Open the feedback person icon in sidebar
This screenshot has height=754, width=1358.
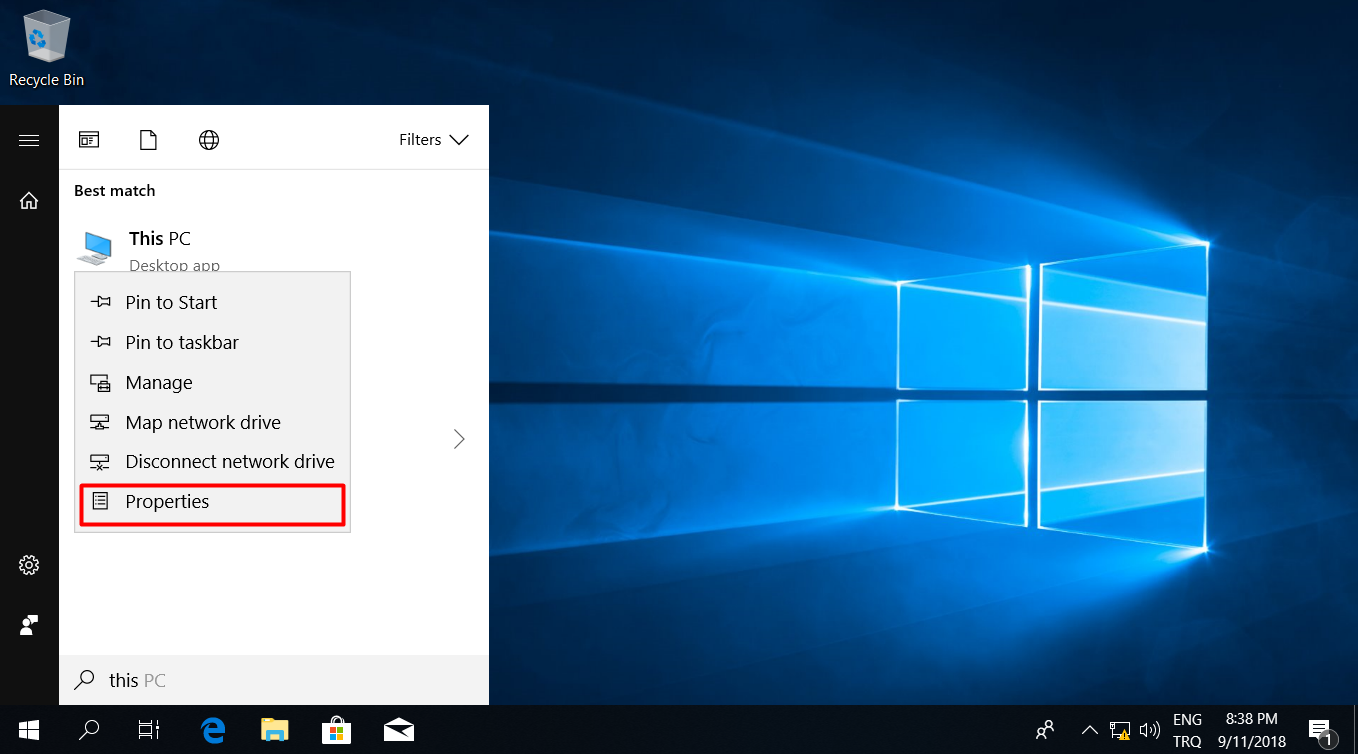pyautogui.click(x=29, y=625)
